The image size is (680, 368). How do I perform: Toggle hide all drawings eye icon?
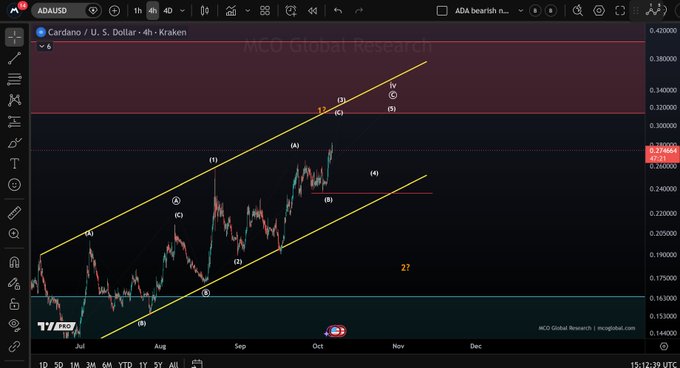tap(14, 325)
